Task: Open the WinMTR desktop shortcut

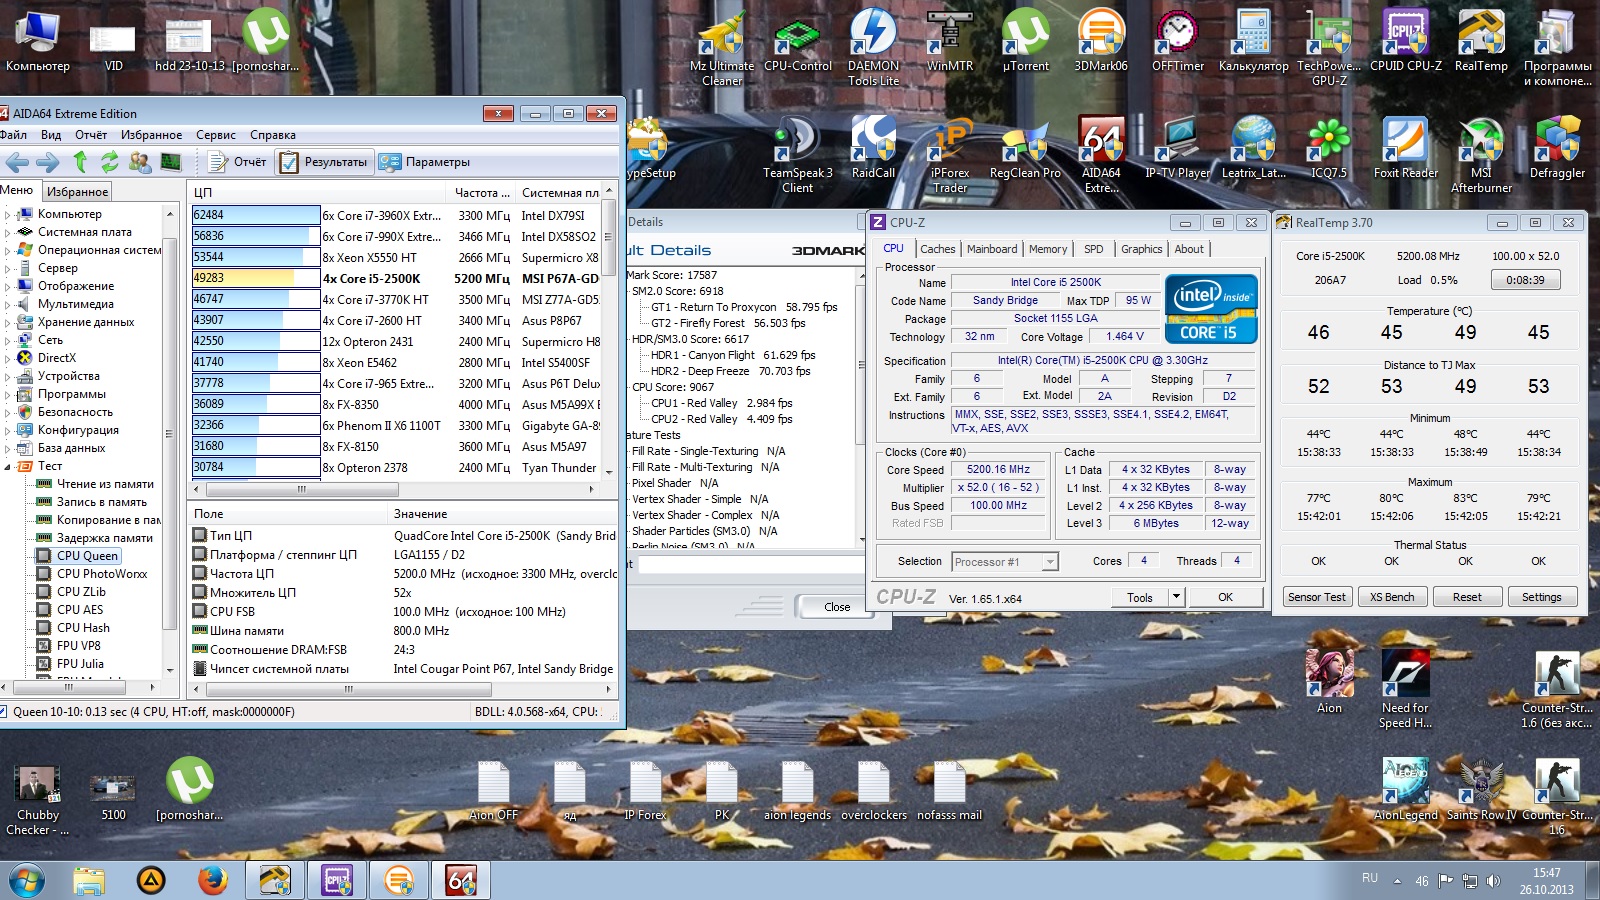Action: coord(949,43)
